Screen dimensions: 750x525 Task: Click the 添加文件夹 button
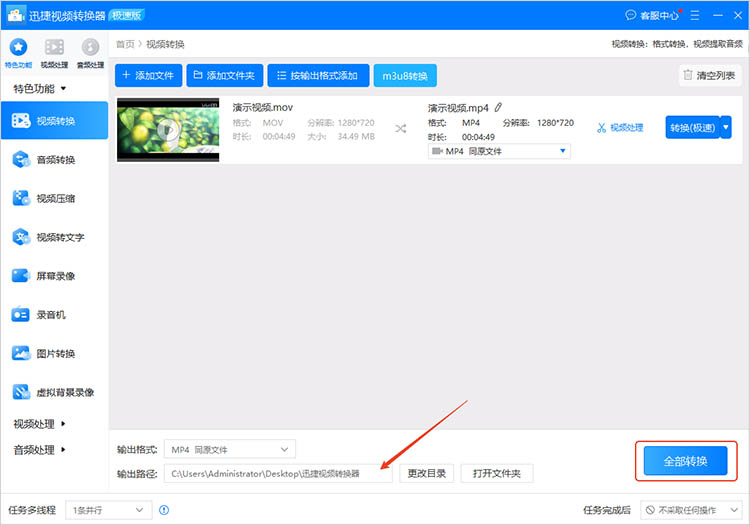tap(225, 76)
